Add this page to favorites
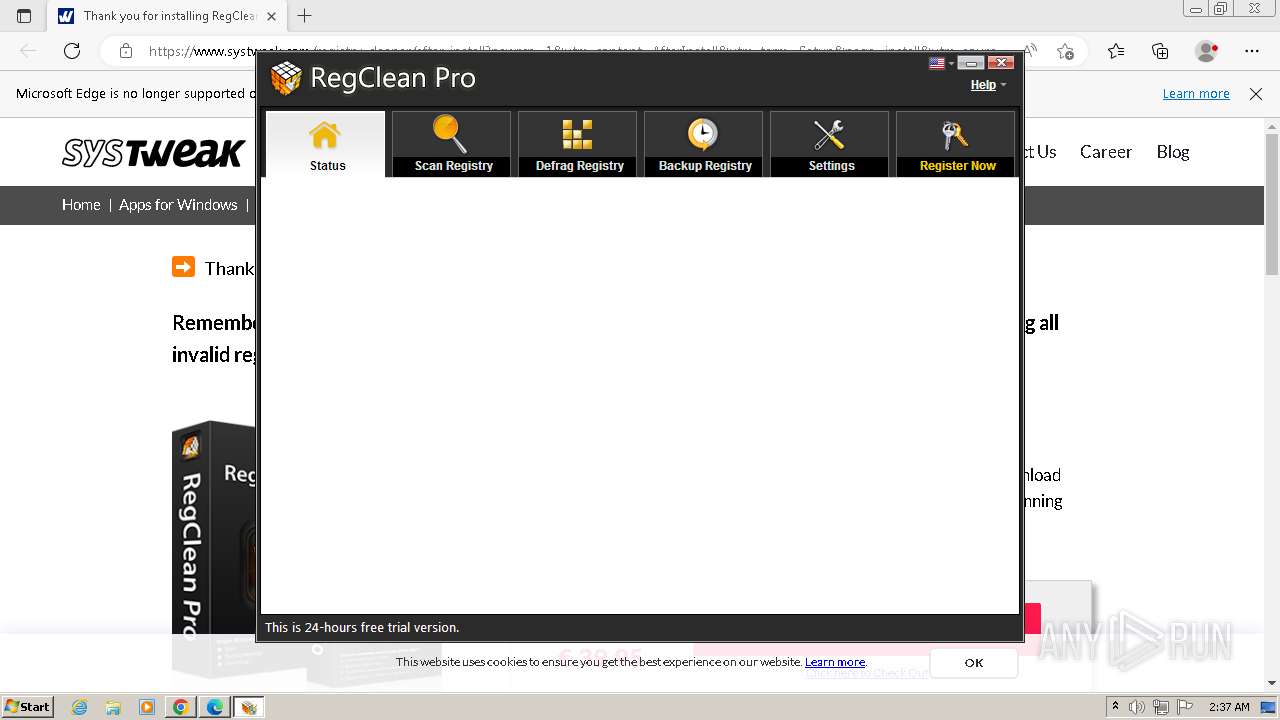 click(x=1066, y=51)
